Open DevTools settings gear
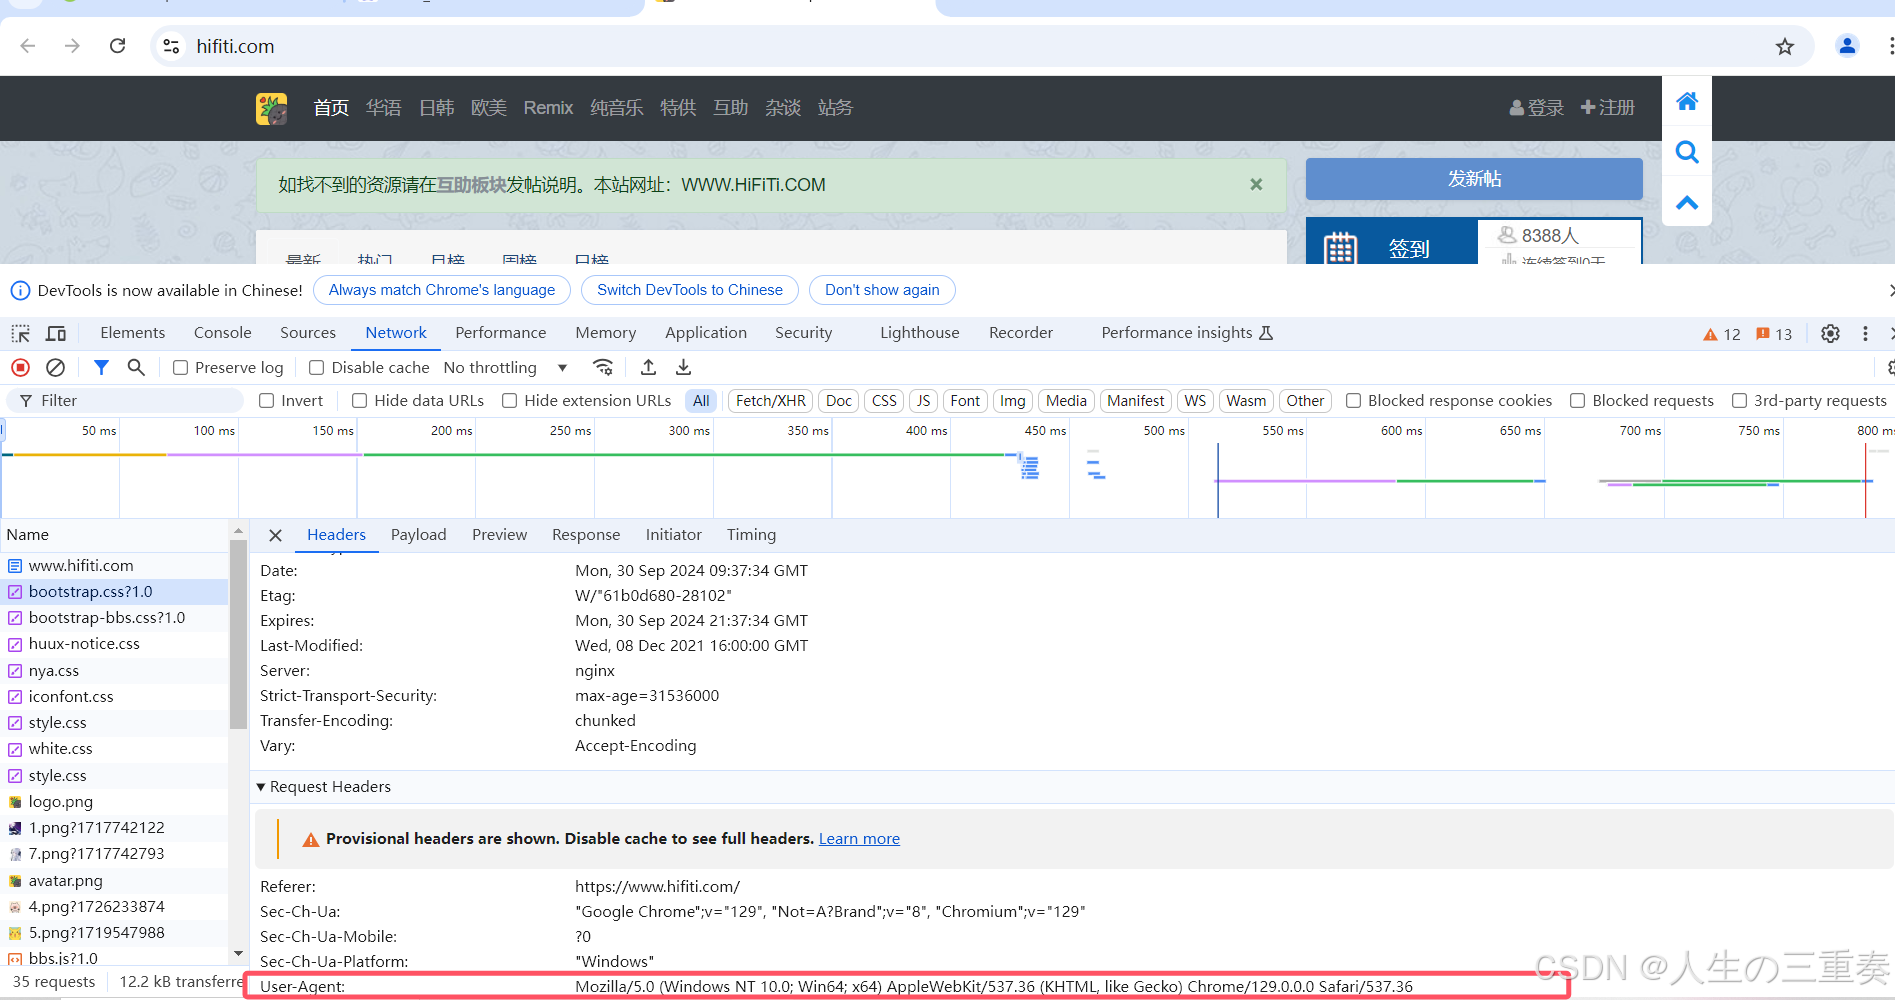This screenshot has width=1895, height=1000. click(1830, 334)
